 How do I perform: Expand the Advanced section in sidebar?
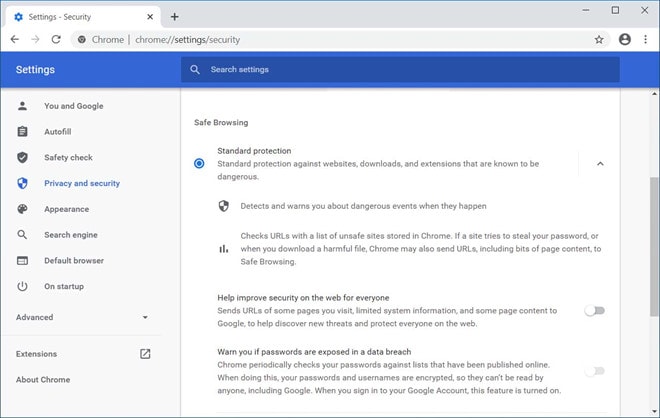[x=82, y=317]
